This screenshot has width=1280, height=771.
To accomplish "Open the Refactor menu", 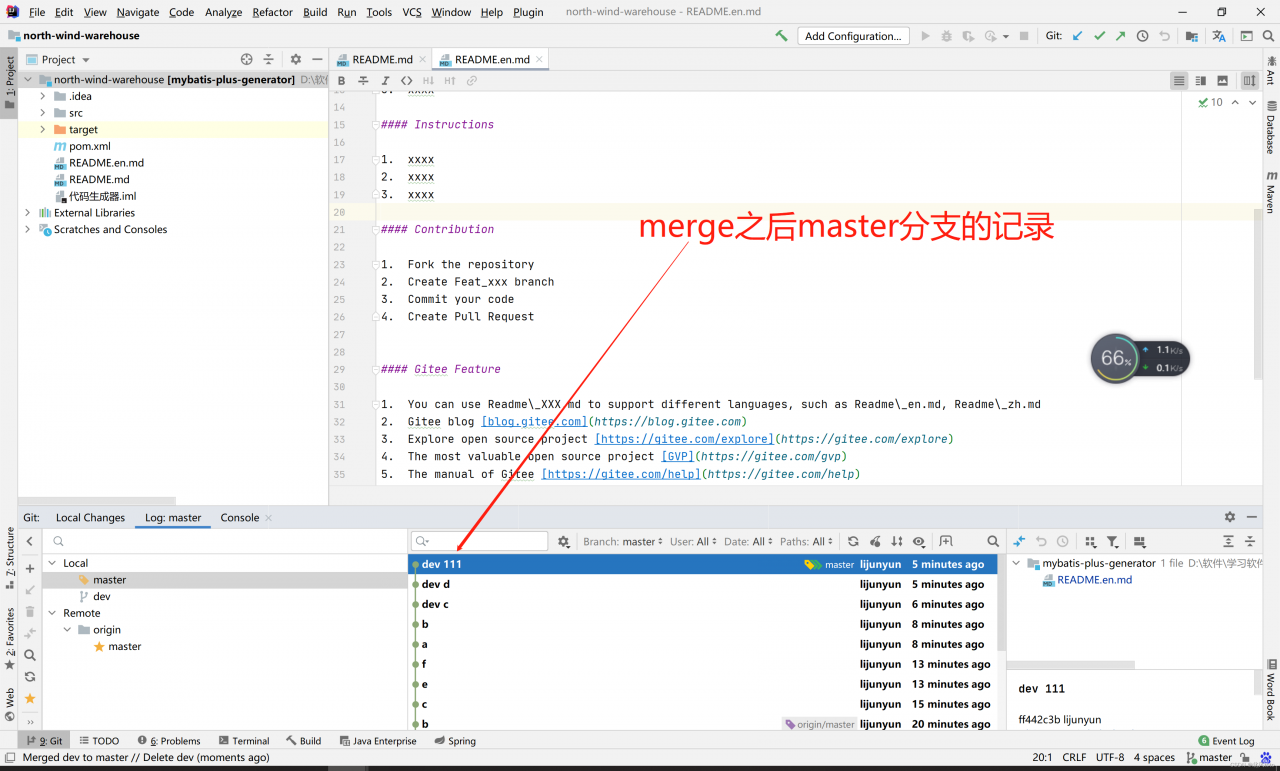I will click(272, 12).
